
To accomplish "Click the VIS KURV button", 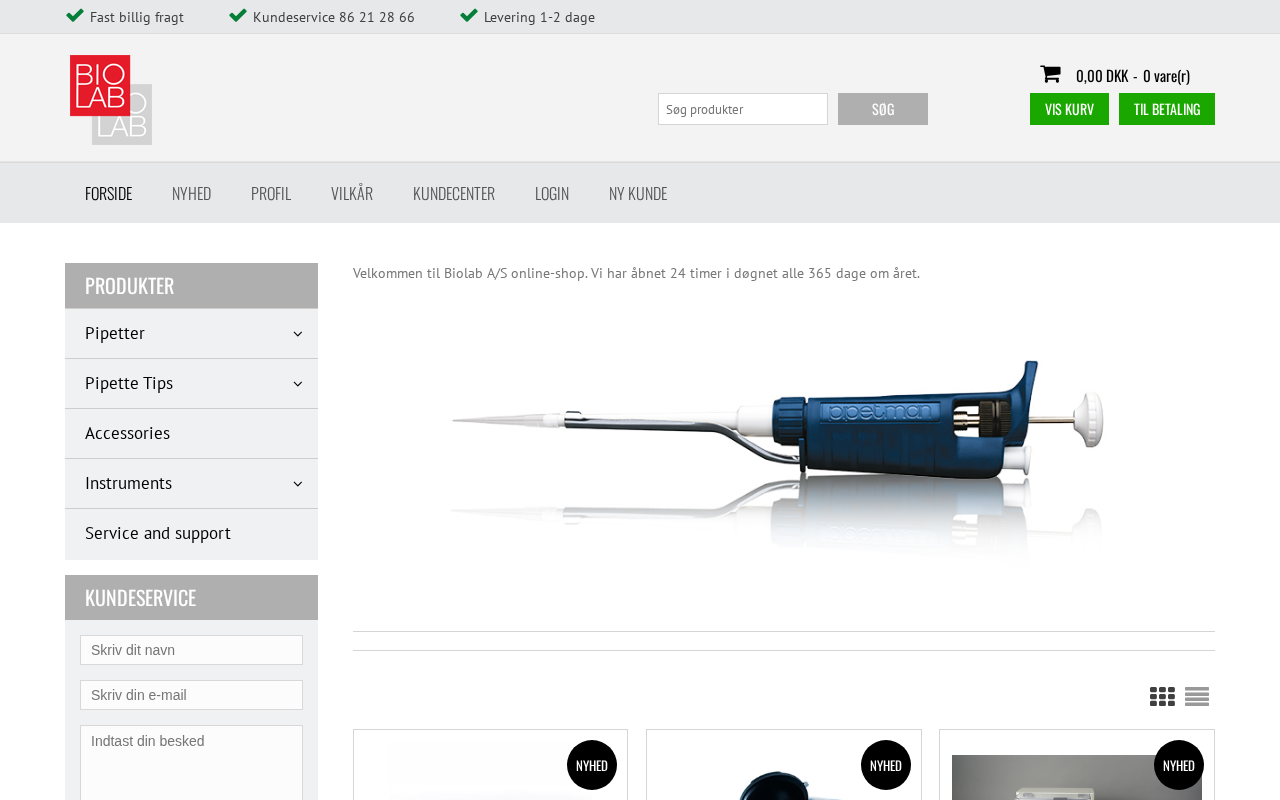I will [1069, 109].
